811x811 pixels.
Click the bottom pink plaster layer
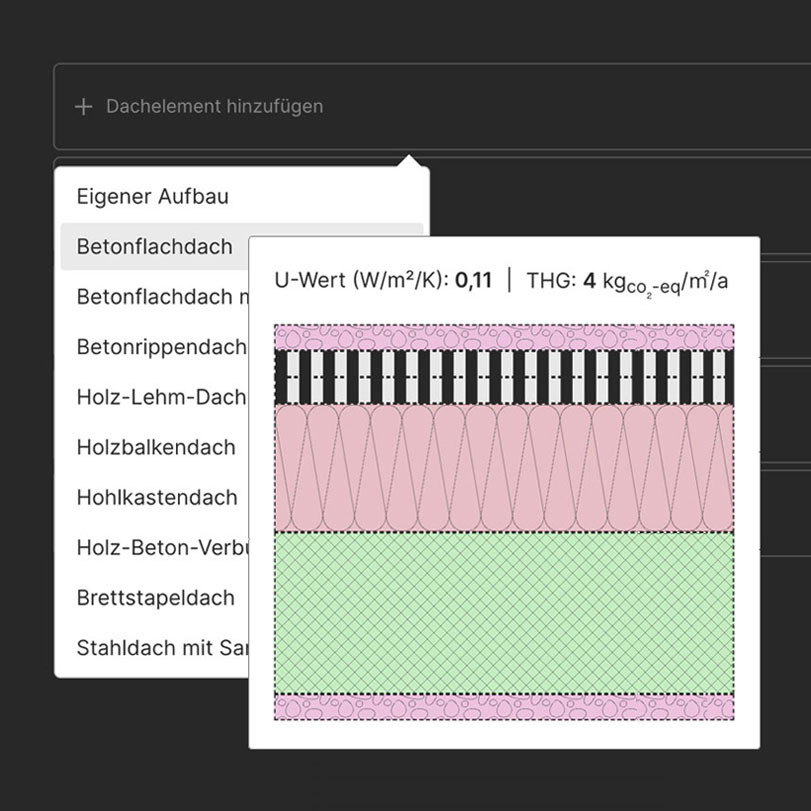click(x=504, y=707)
